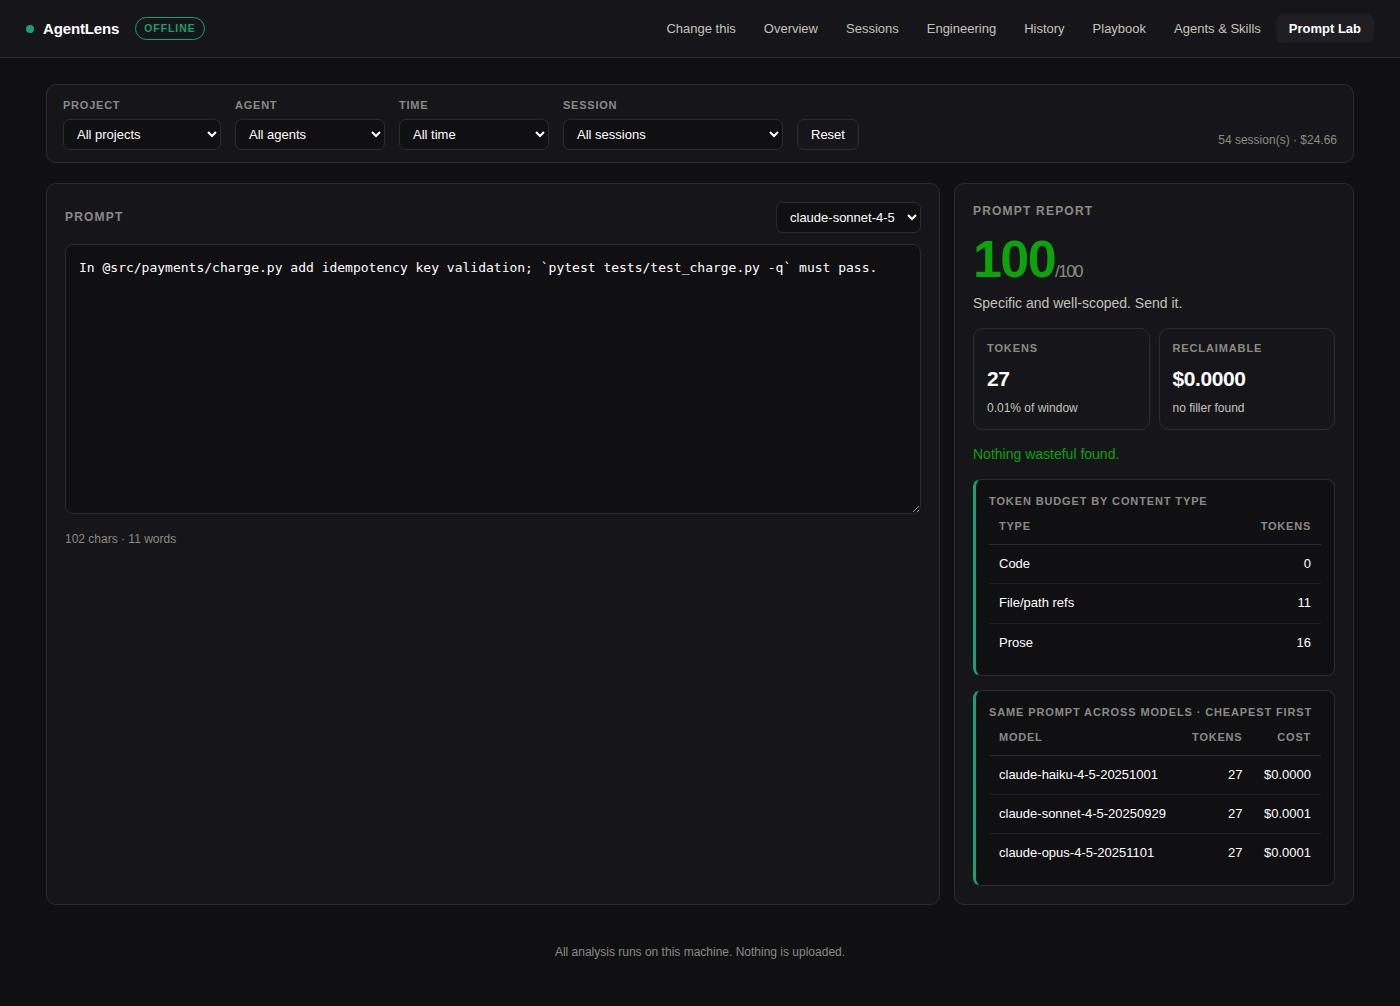
Task: Click the Prompt Report heading
Action: 1033,211
